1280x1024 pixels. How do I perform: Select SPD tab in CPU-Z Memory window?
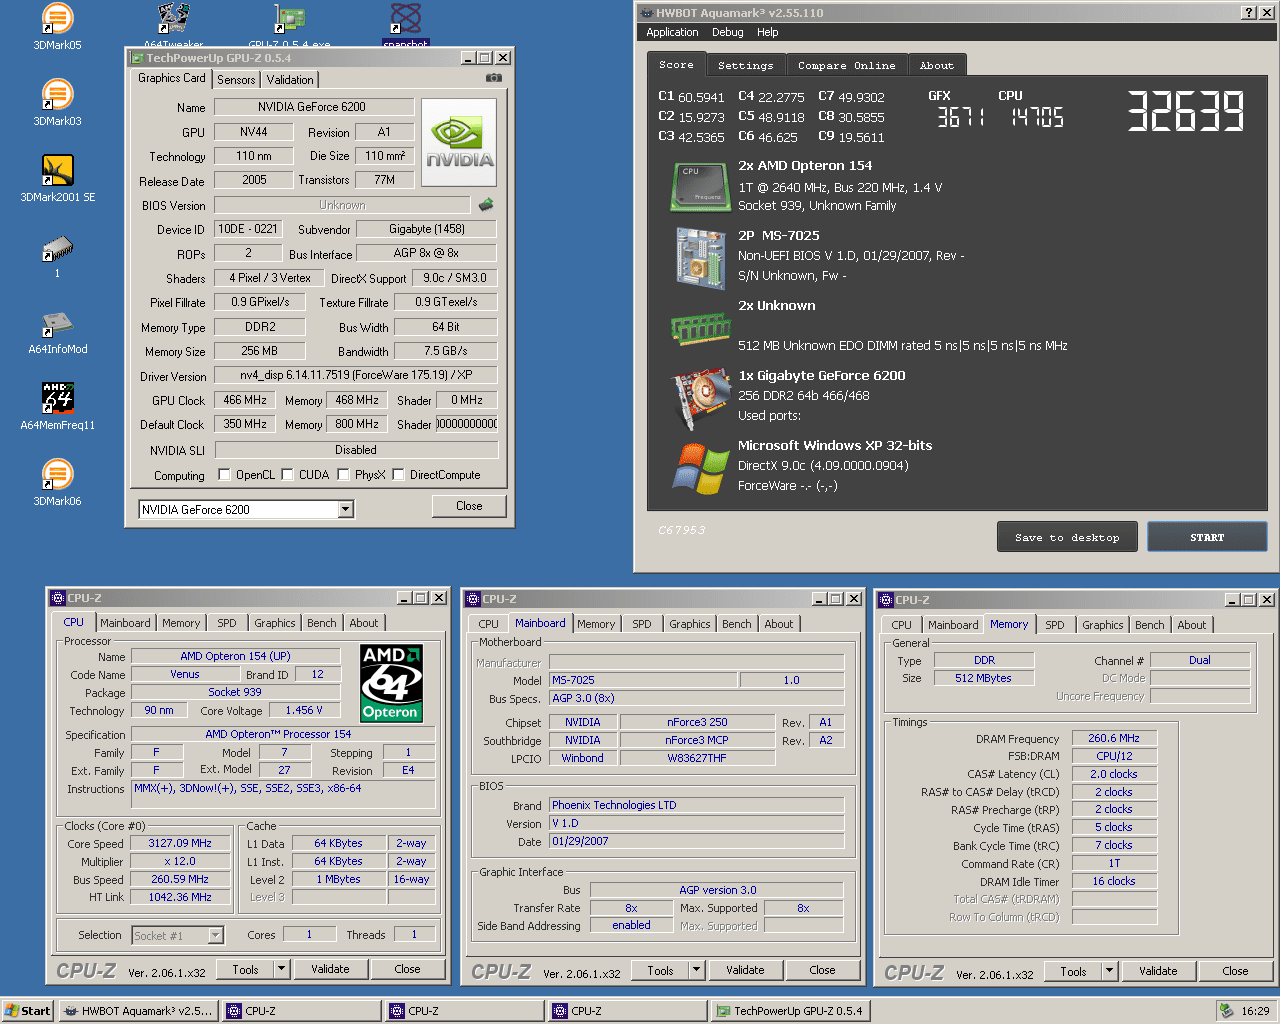1054,625
